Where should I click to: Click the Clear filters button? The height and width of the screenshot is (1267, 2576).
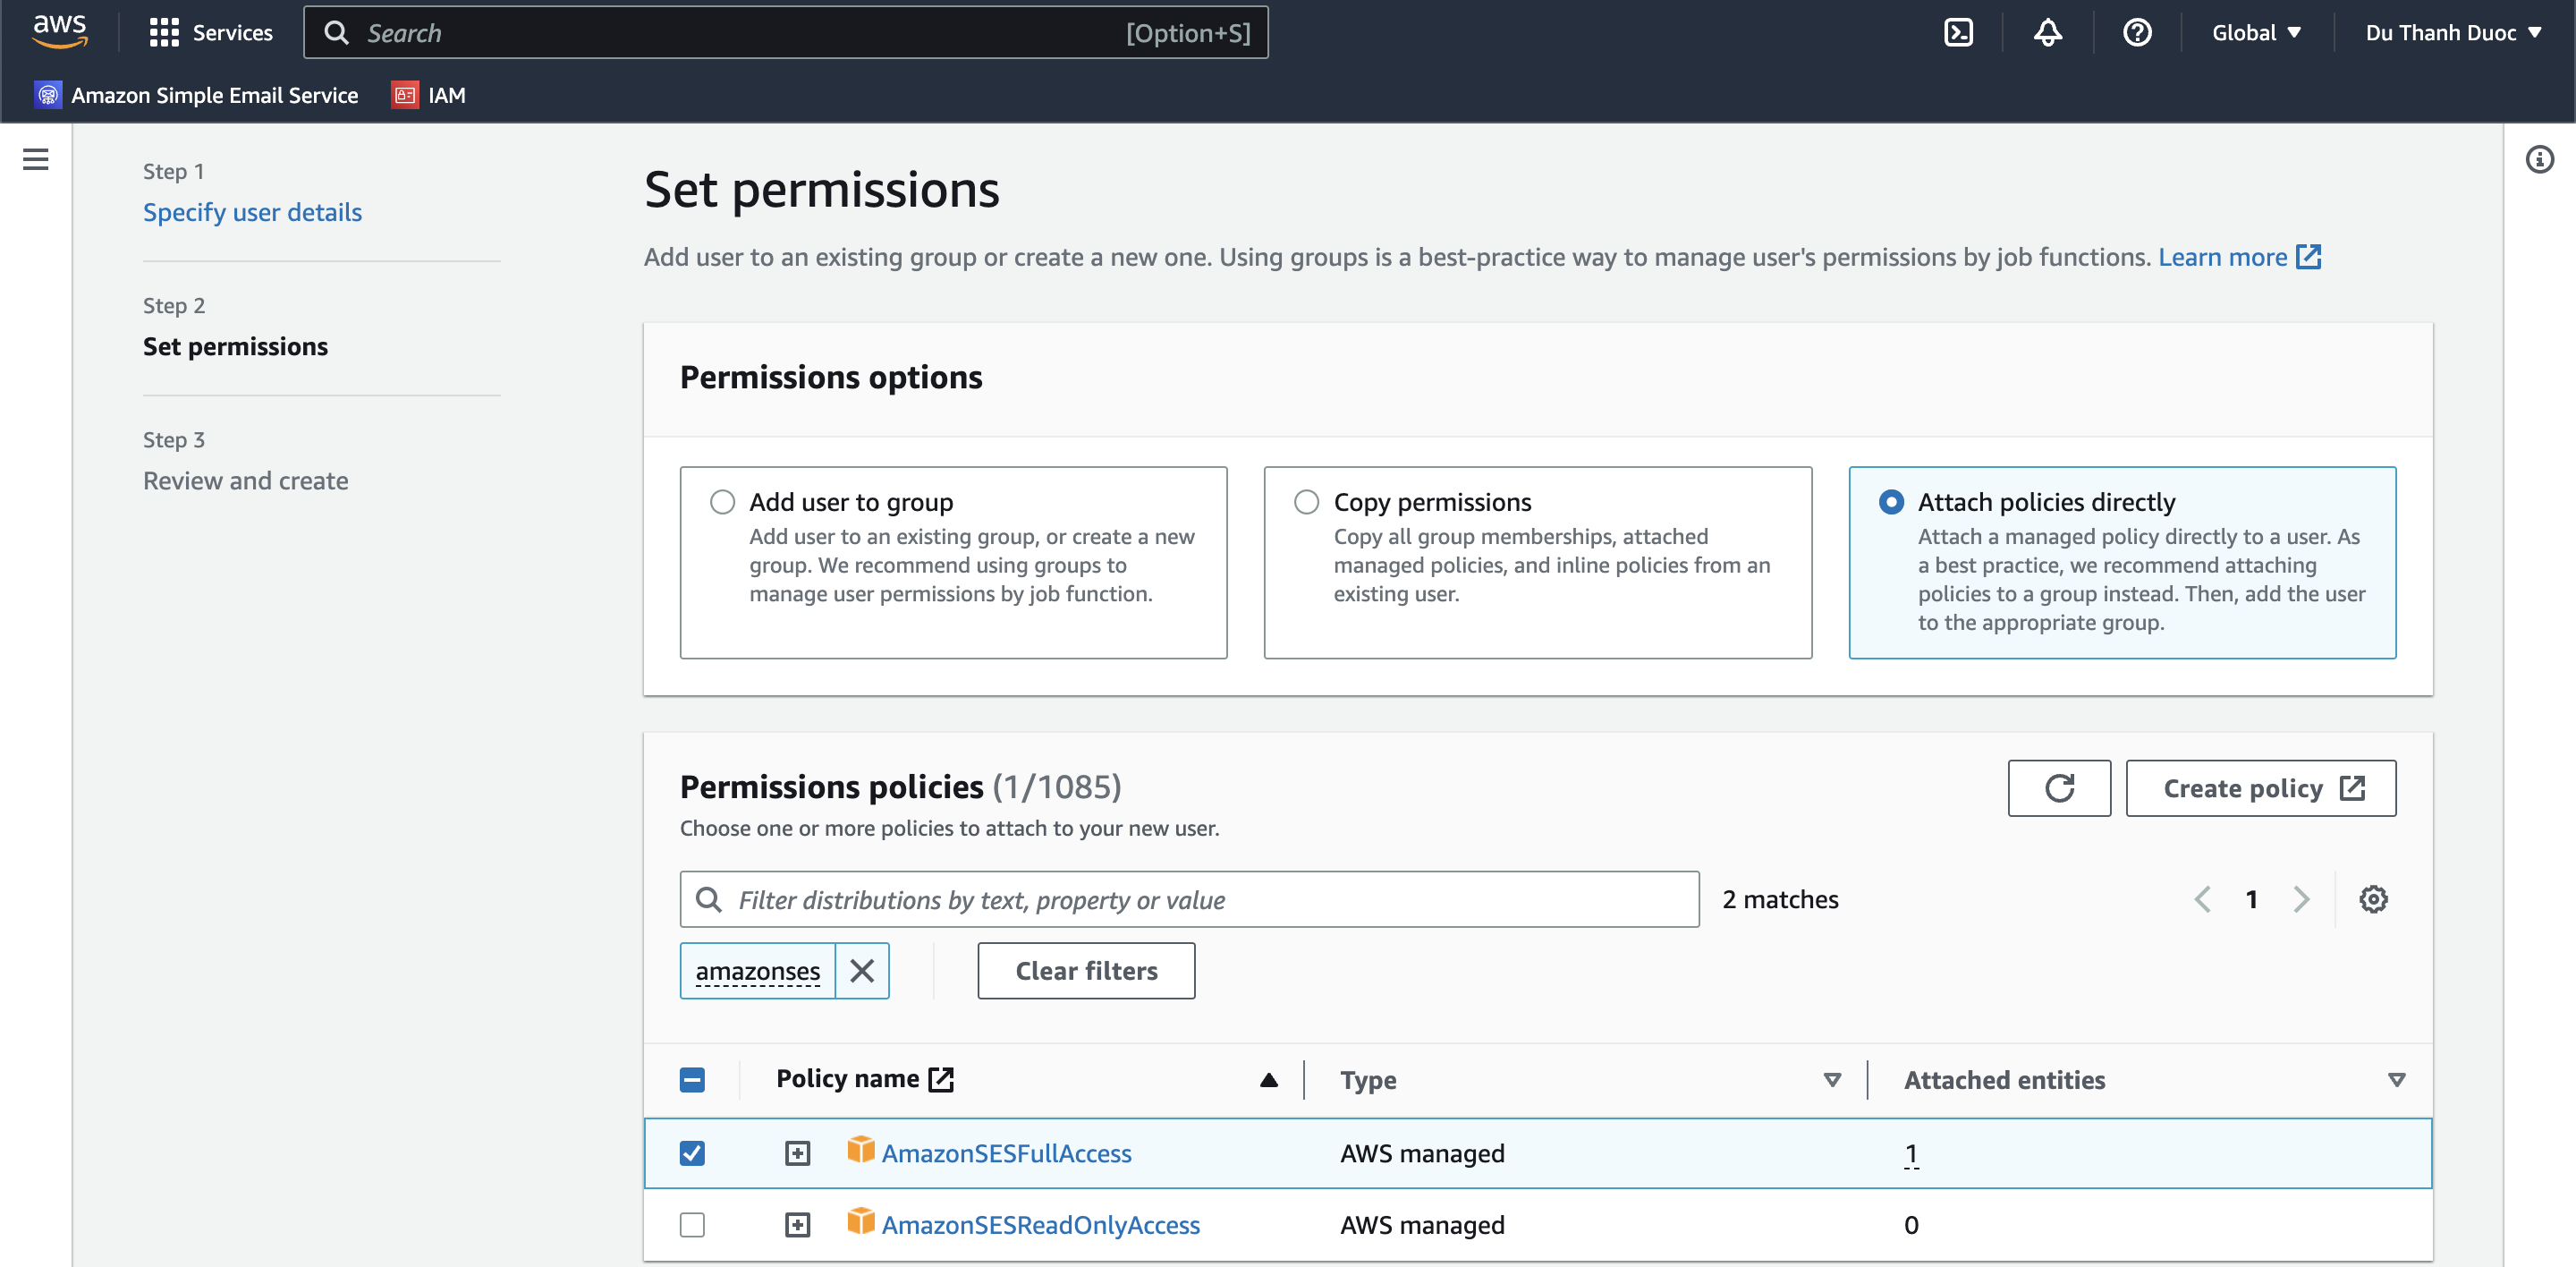click(1086, 970)
